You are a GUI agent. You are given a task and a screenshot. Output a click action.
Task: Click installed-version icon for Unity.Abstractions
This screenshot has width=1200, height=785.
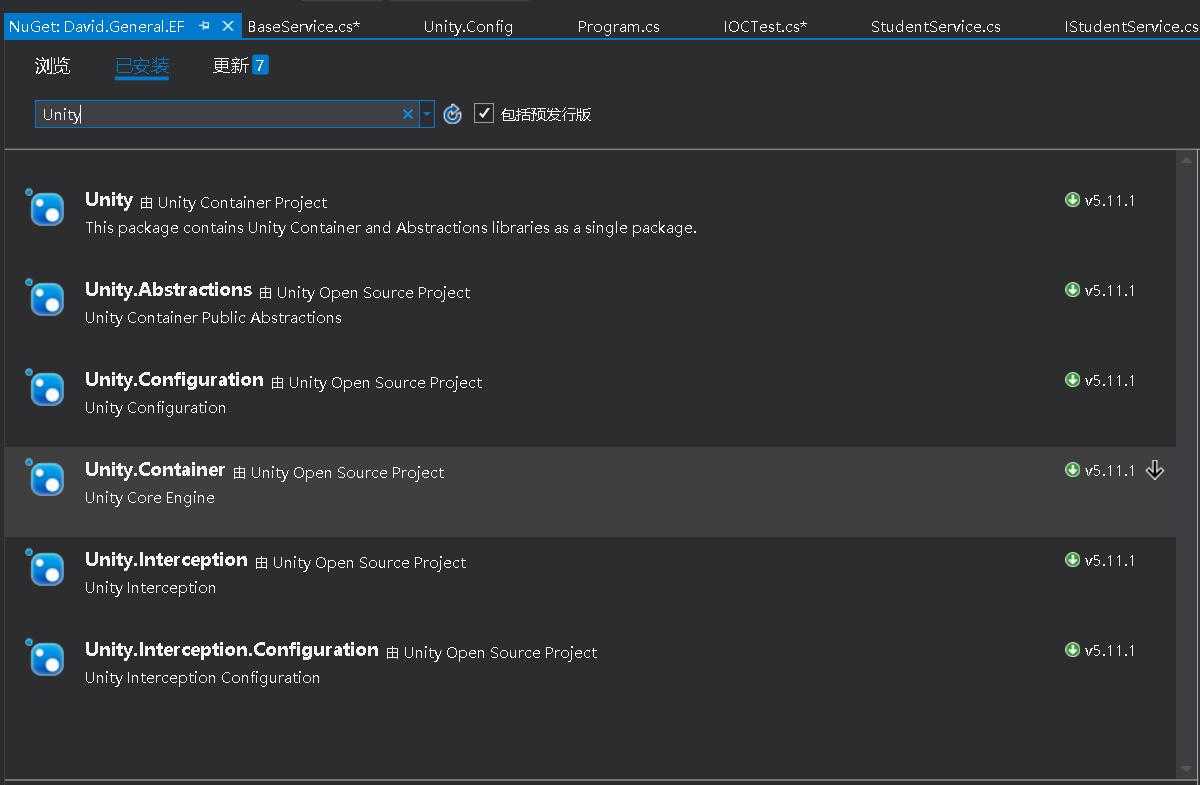[x=1072, y=290]
